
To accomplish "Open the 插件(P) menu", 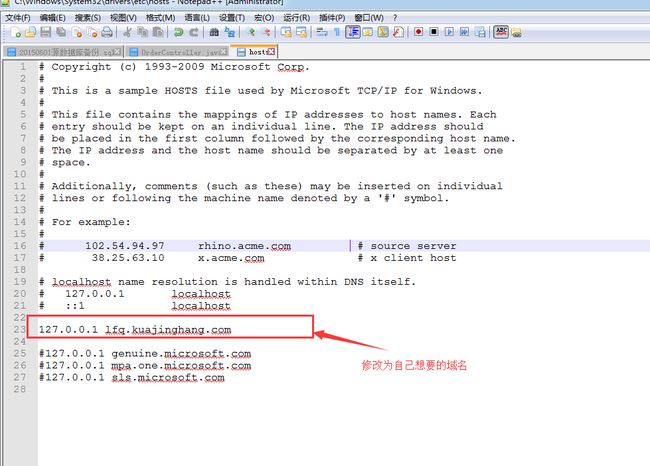I will (332, 18).
